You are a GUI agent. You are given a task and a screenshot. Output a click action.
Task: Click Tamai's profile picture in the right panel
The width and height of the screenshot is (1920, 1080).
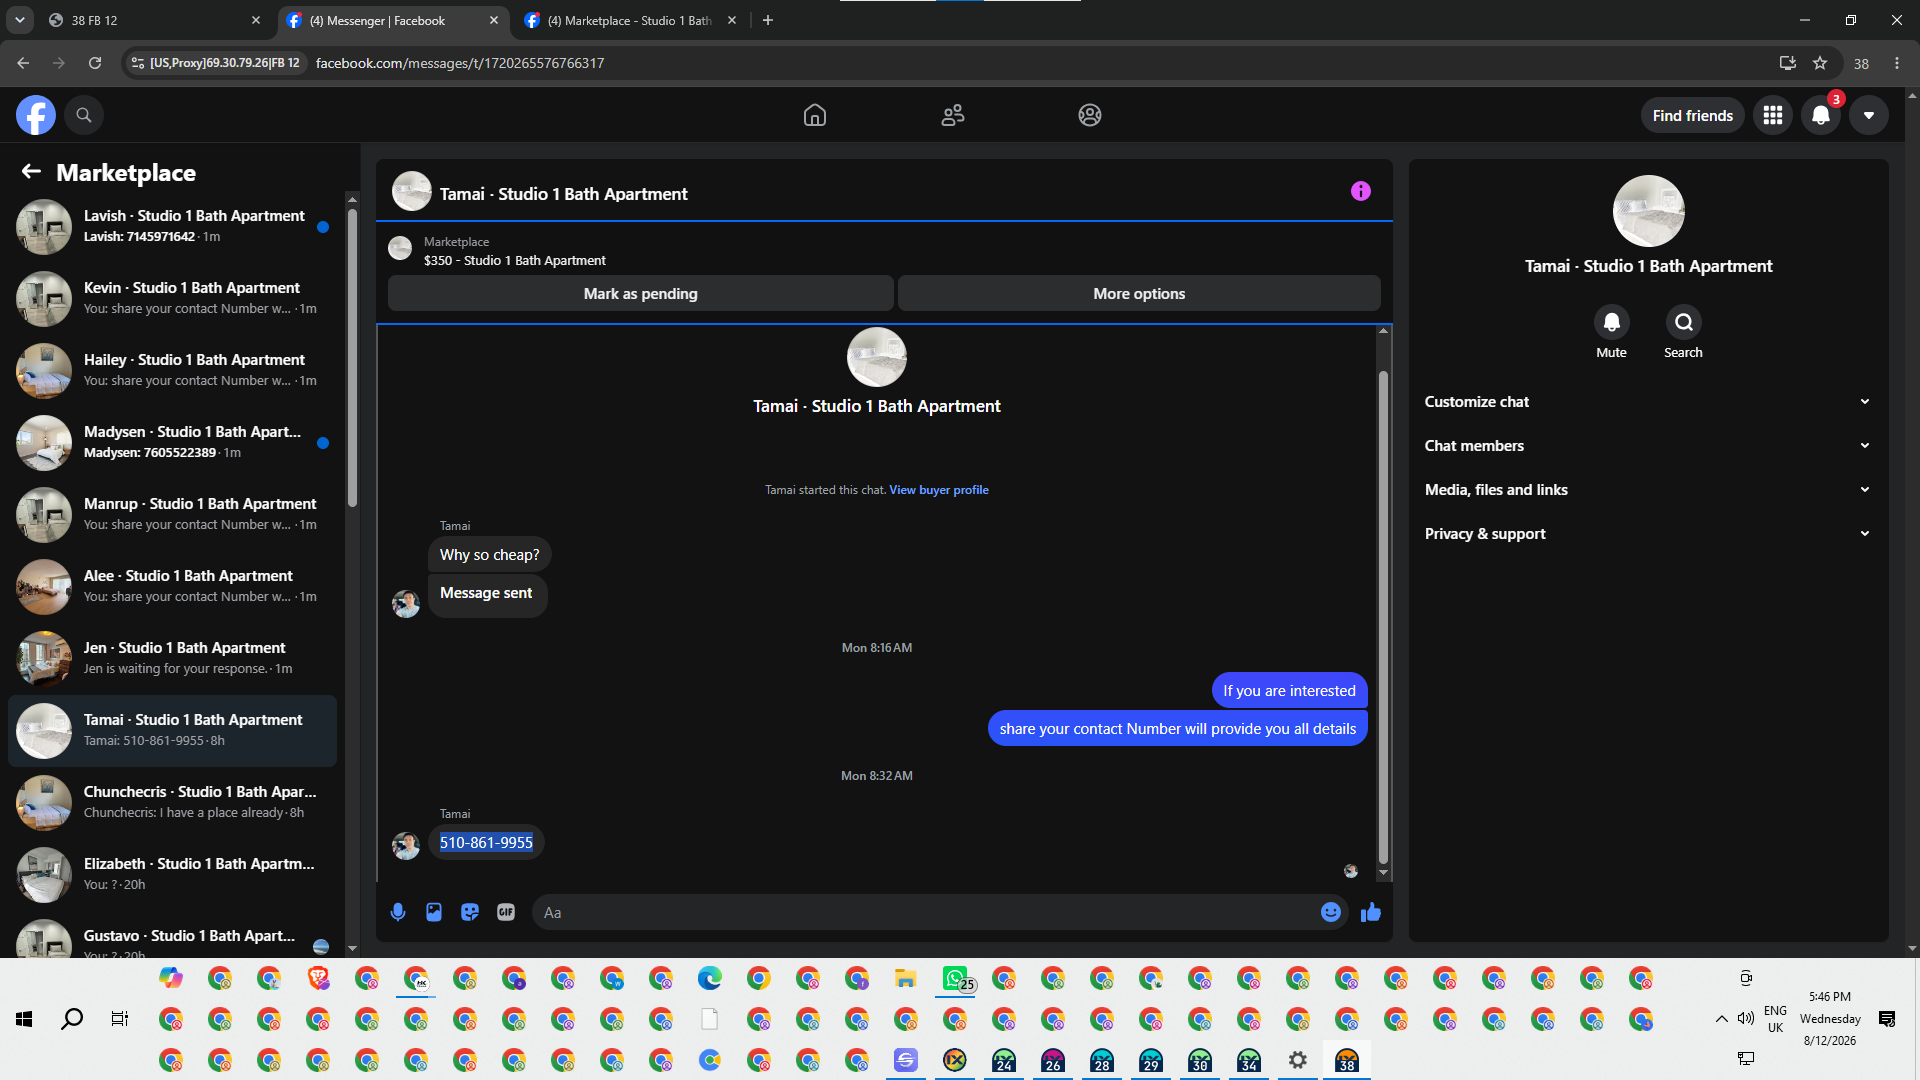1649,211
